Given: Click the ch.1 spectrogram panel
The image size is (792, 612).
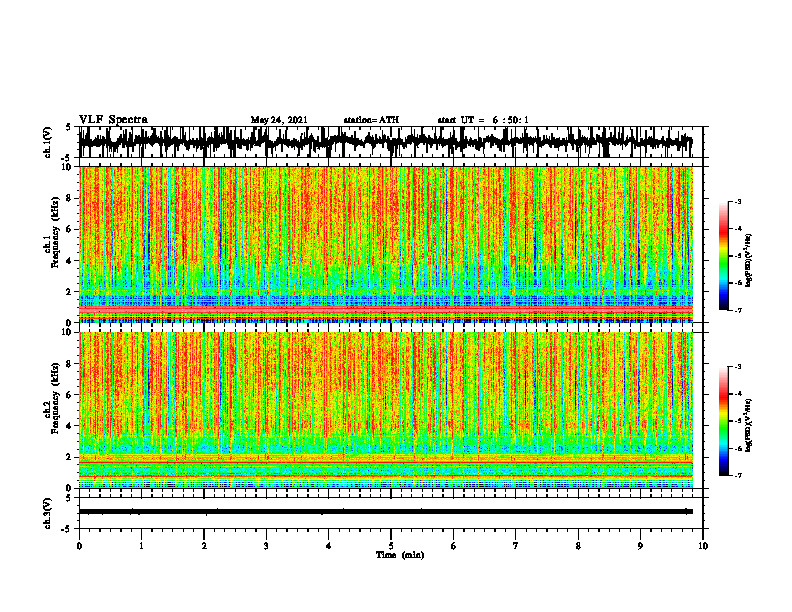Looking at the screenshot, I should point(386,244).
